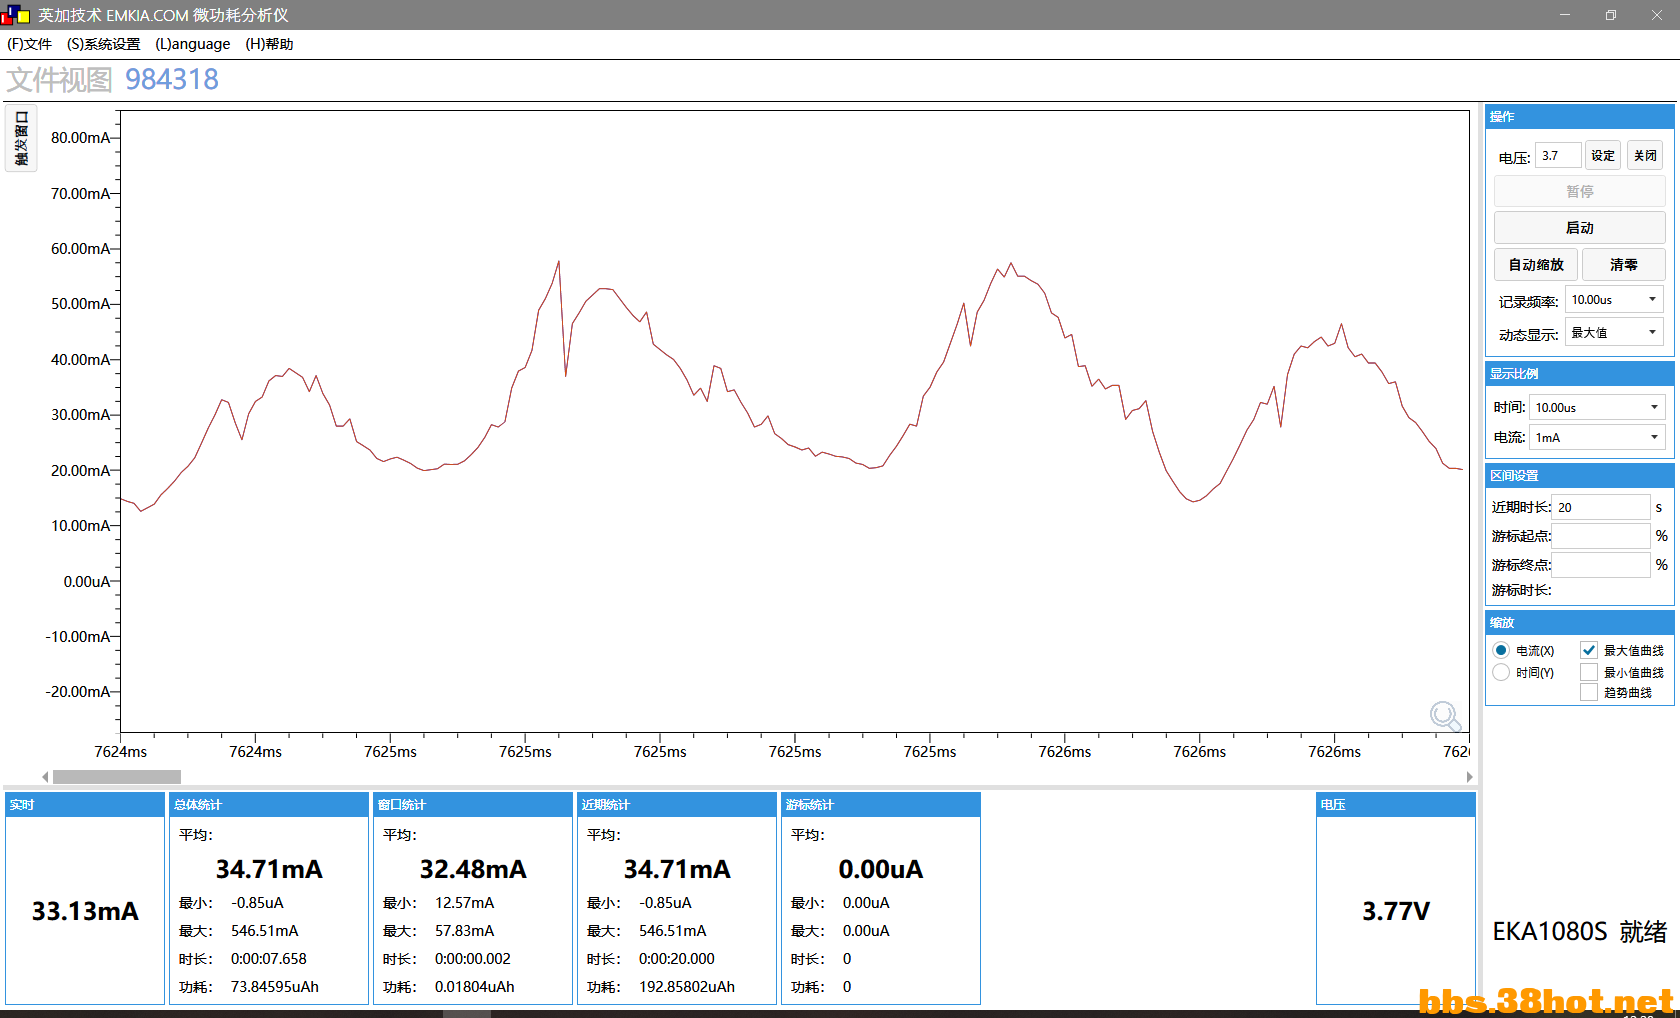This screenshot has width=1680, height=1018.
Task: Click the 近期时长 input field
Action: [1601, 507]
